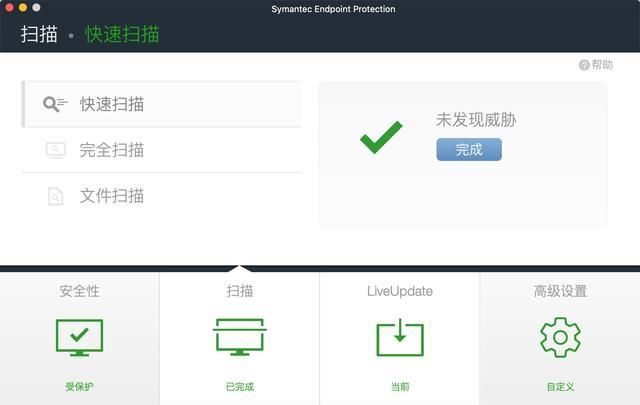
Task: Switch to the 高级设置 tab
Action: 560,338
